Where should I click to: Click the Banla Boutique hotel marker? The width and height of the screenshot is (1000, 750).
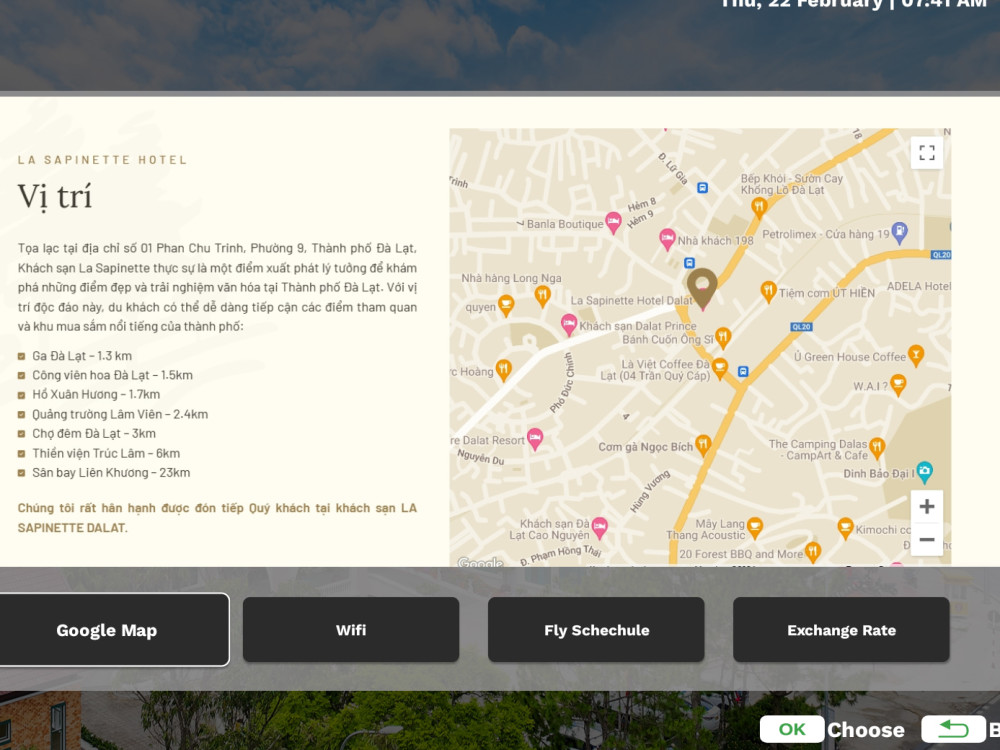coord(613,222)
